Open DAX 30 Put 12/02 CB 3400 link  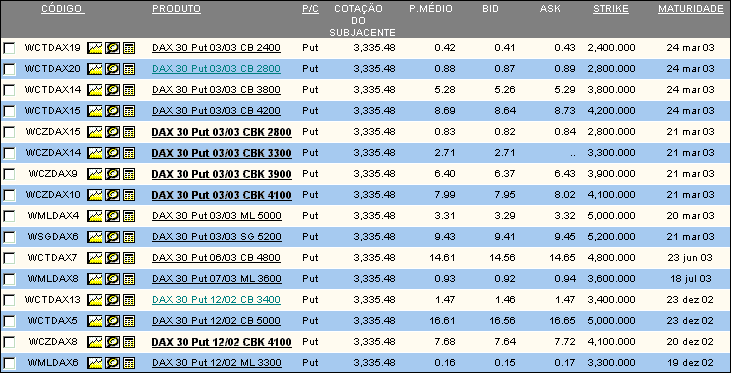click(216, 300)
